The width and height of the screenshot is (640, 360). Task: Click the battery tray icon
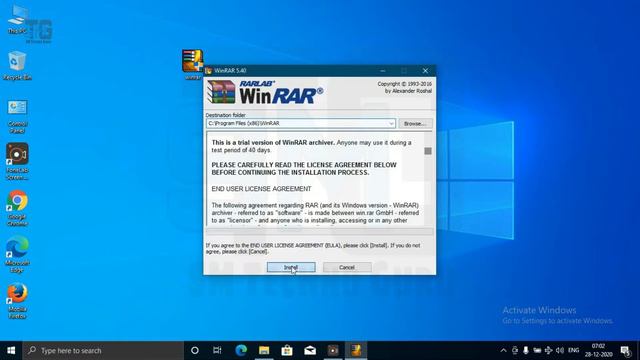pos(537,351)
